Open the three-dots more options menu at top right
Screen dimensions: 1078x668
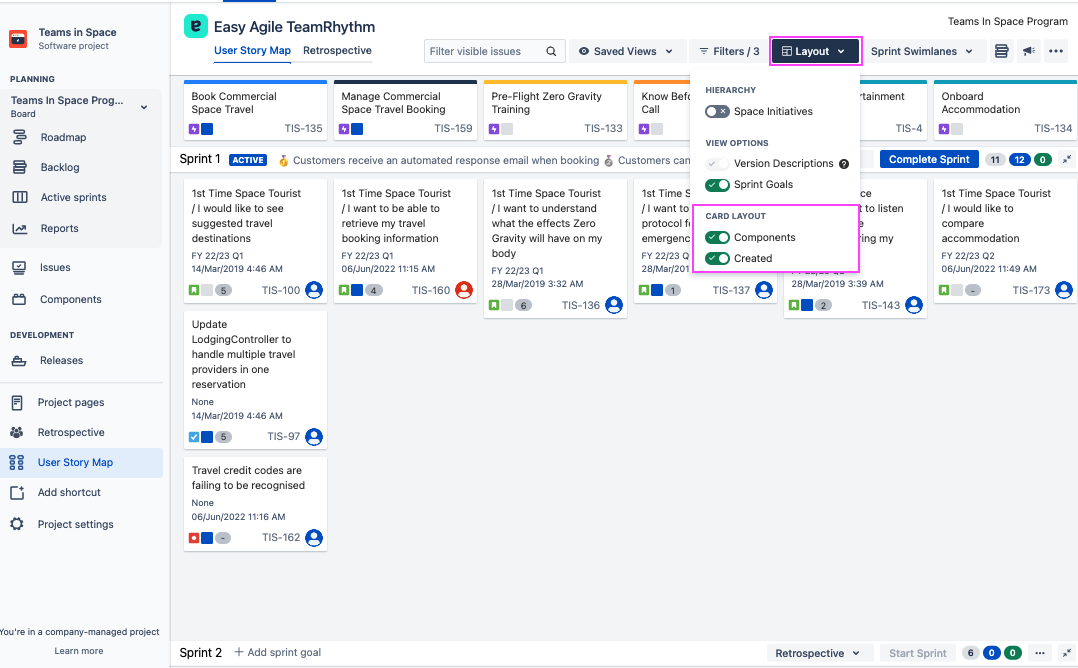click(1056, 51)
